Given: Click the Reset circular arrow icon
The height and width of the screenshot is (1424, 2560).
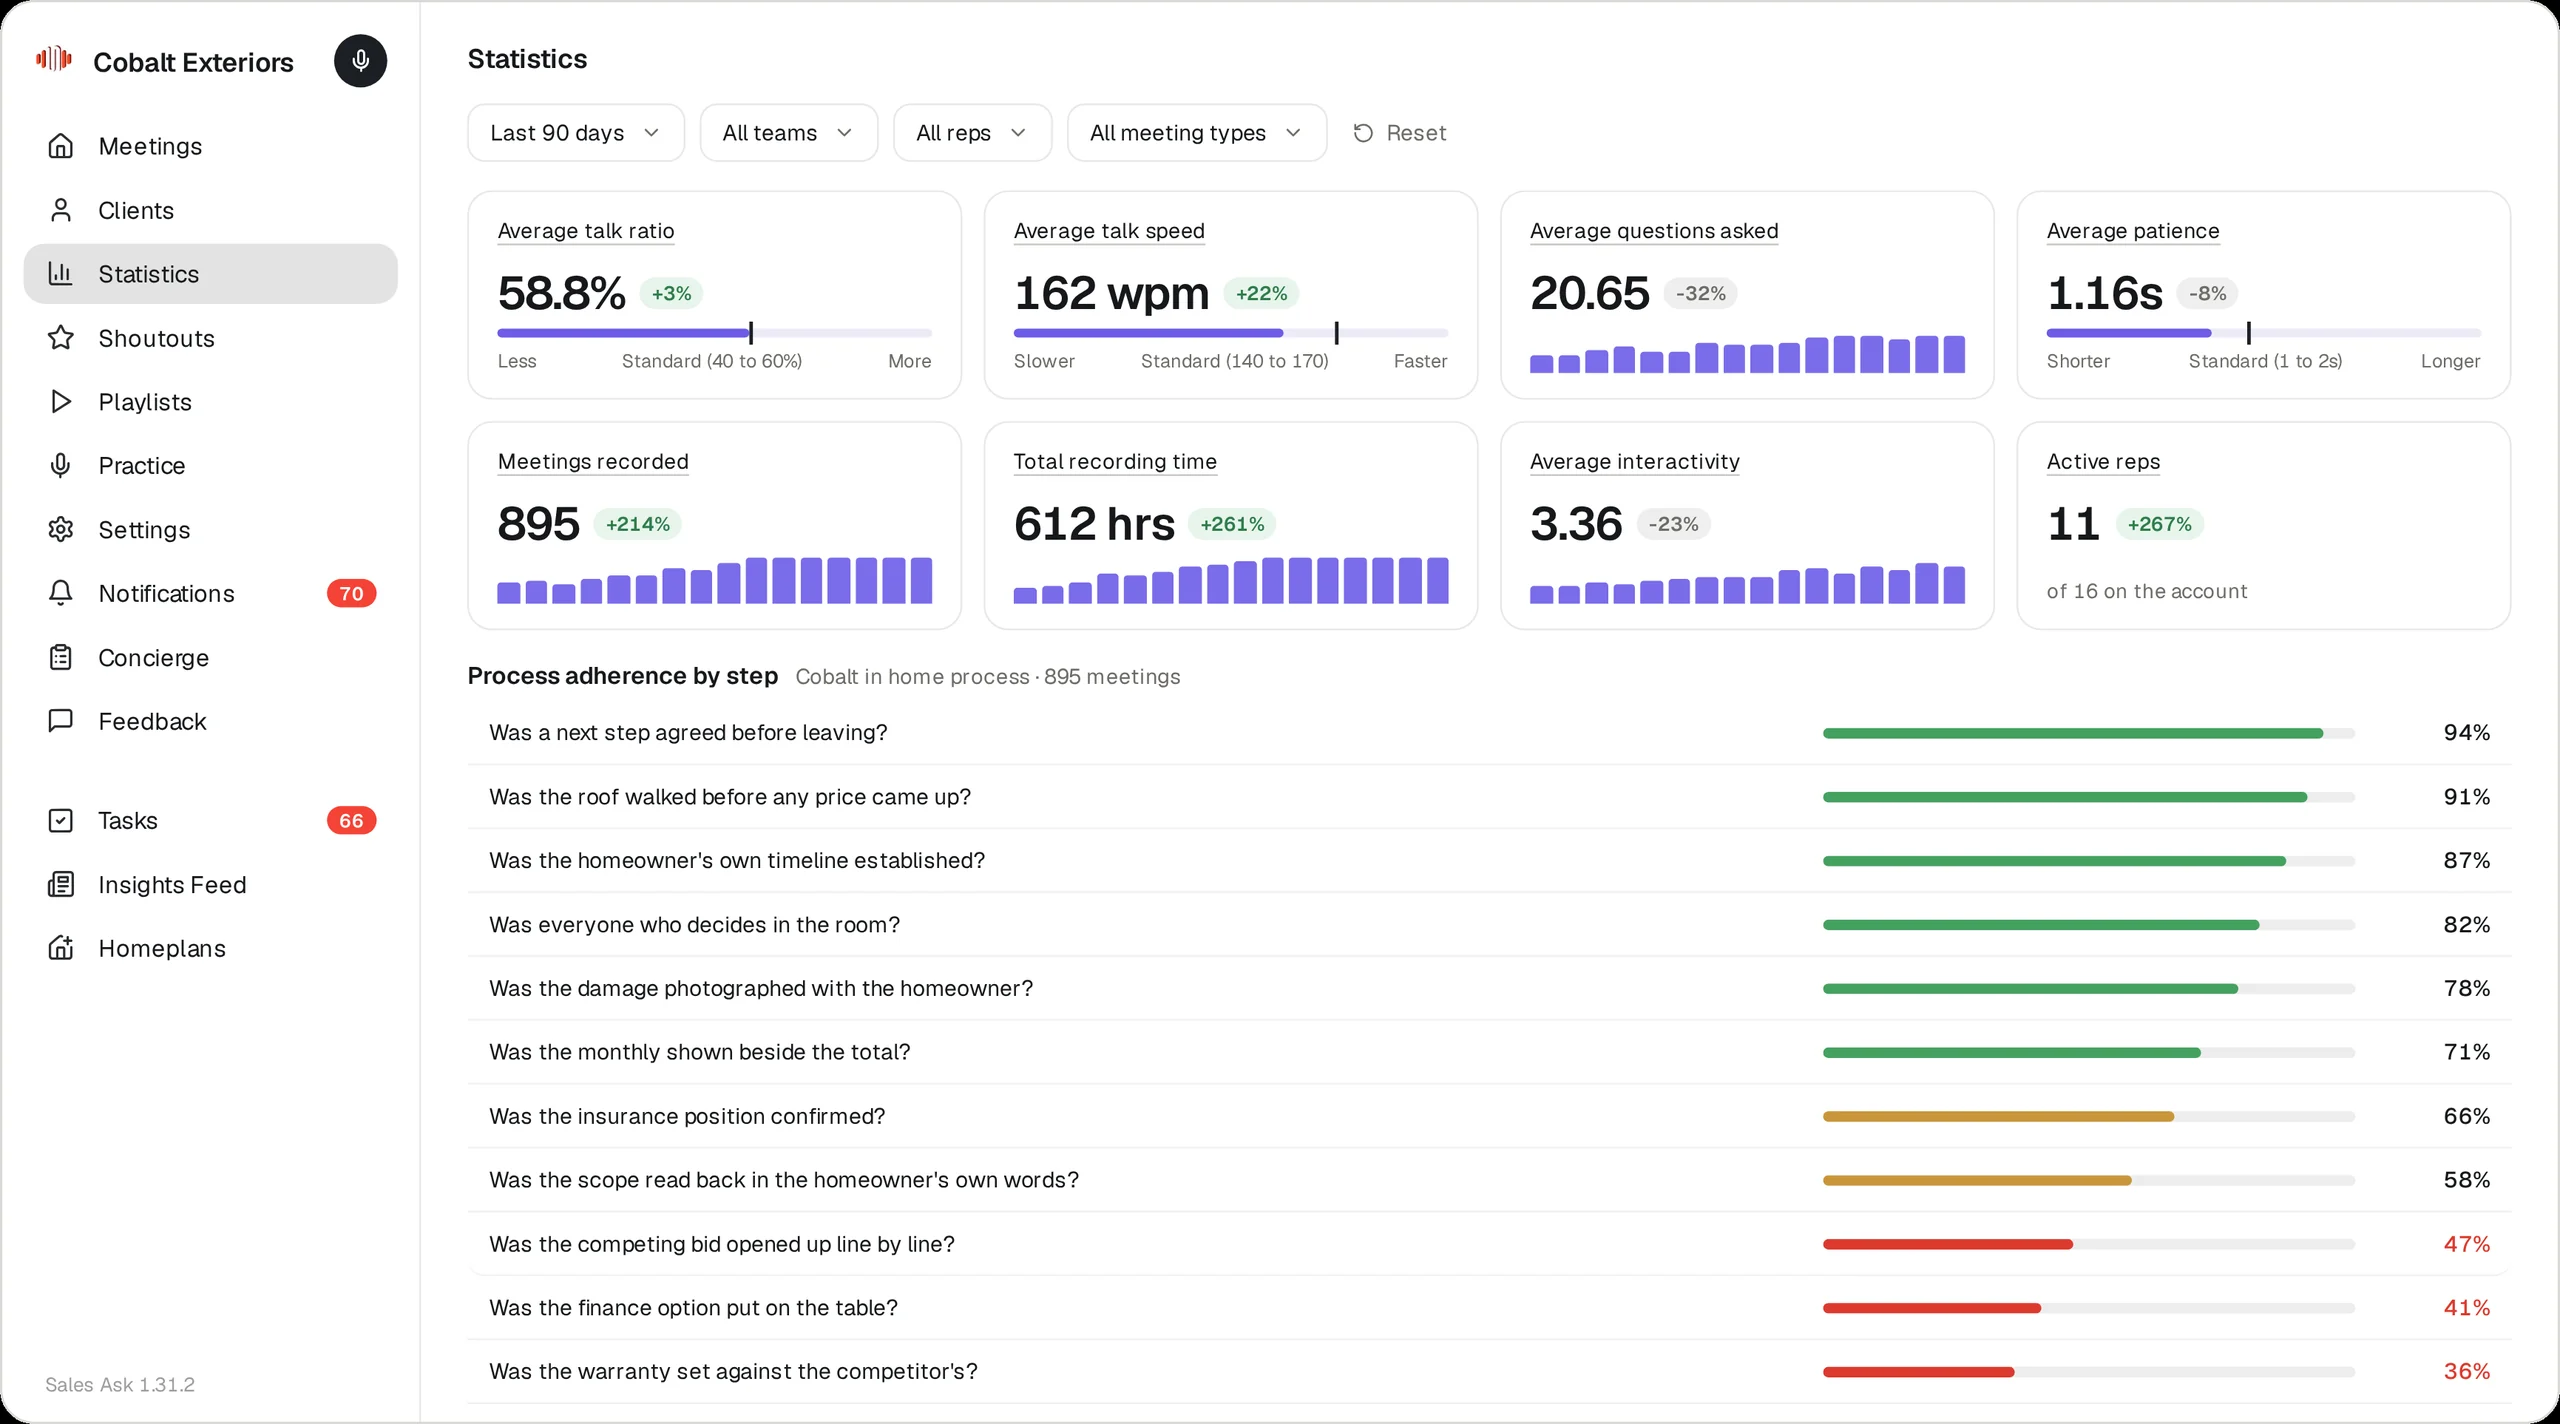Looking at the screenshot, I should coord(1363,133).
